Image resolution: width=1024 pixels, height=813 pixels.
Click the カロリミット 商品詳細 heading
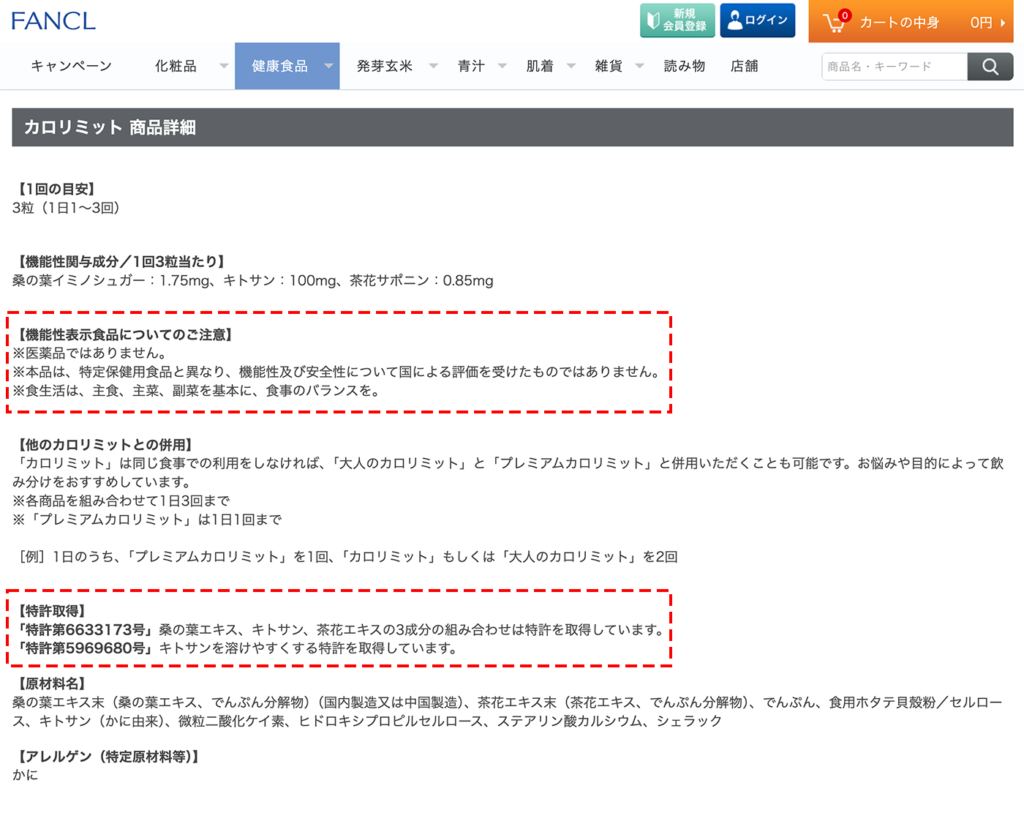pos(110,127)
